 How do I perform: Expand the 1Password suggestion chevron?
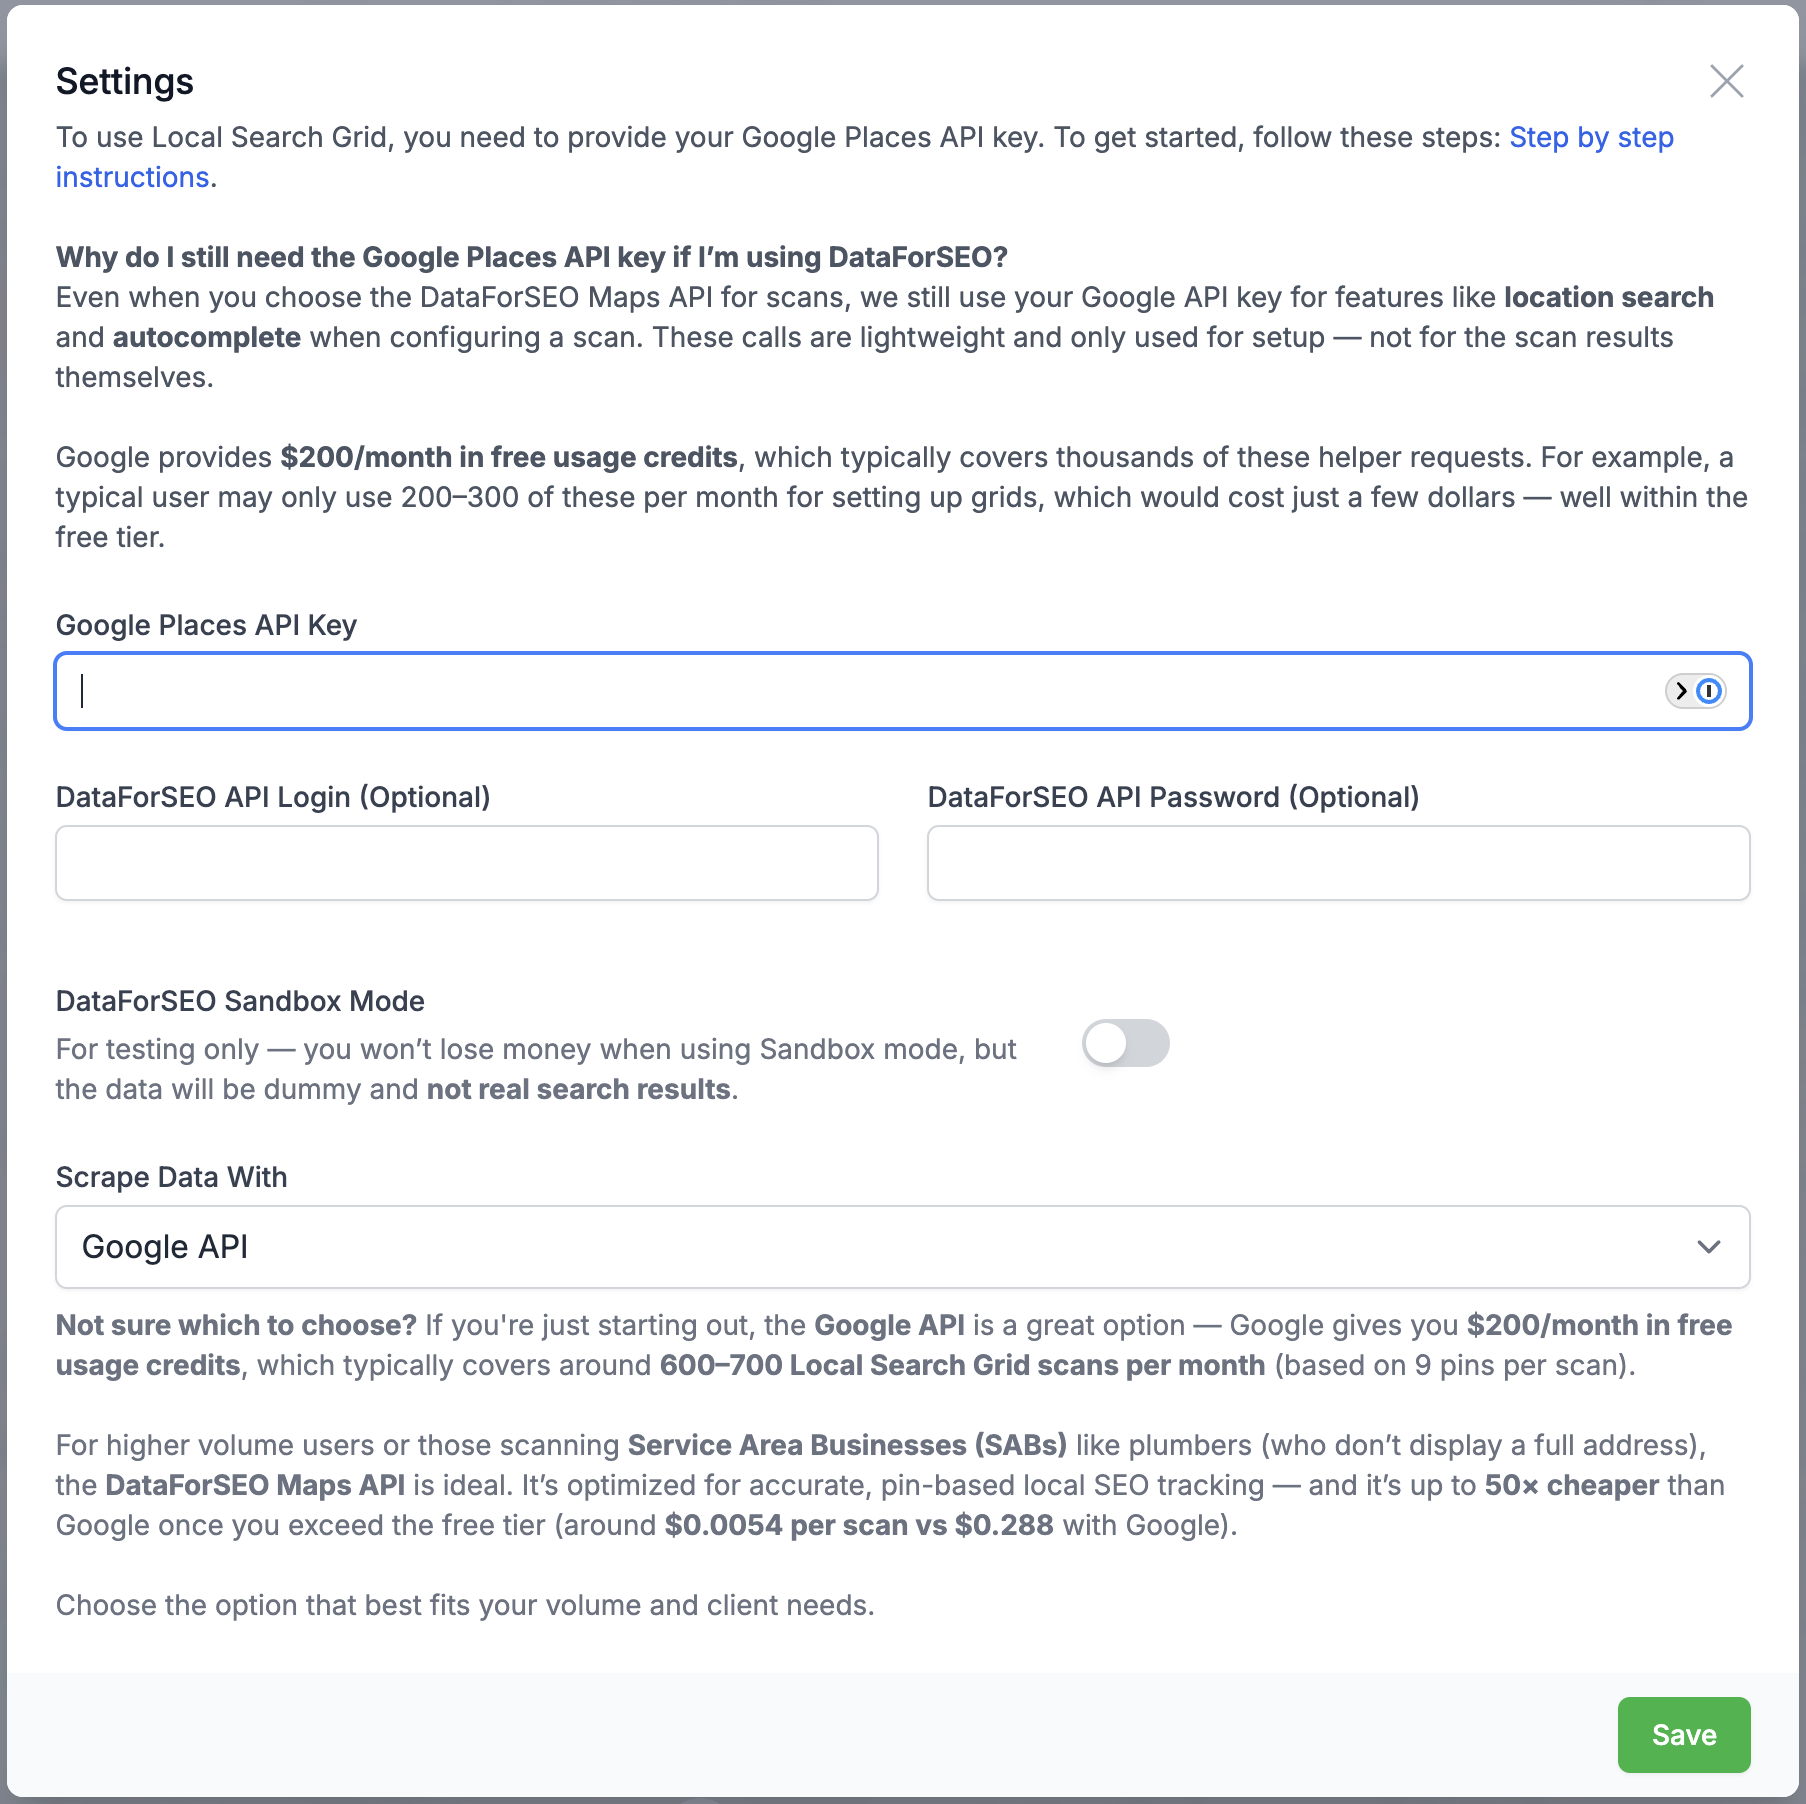pyautogui.click(x=1683, y=691)
